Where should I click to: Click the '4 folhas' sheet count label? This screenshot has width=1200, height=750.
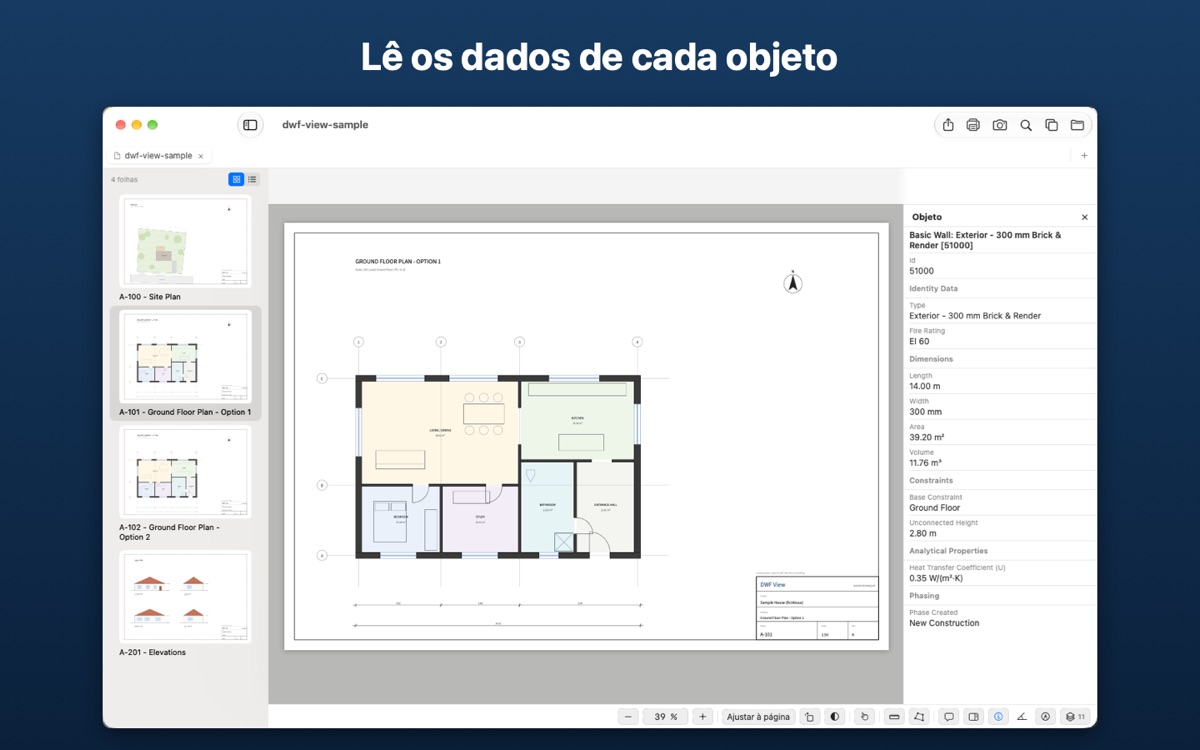[124, 180]
